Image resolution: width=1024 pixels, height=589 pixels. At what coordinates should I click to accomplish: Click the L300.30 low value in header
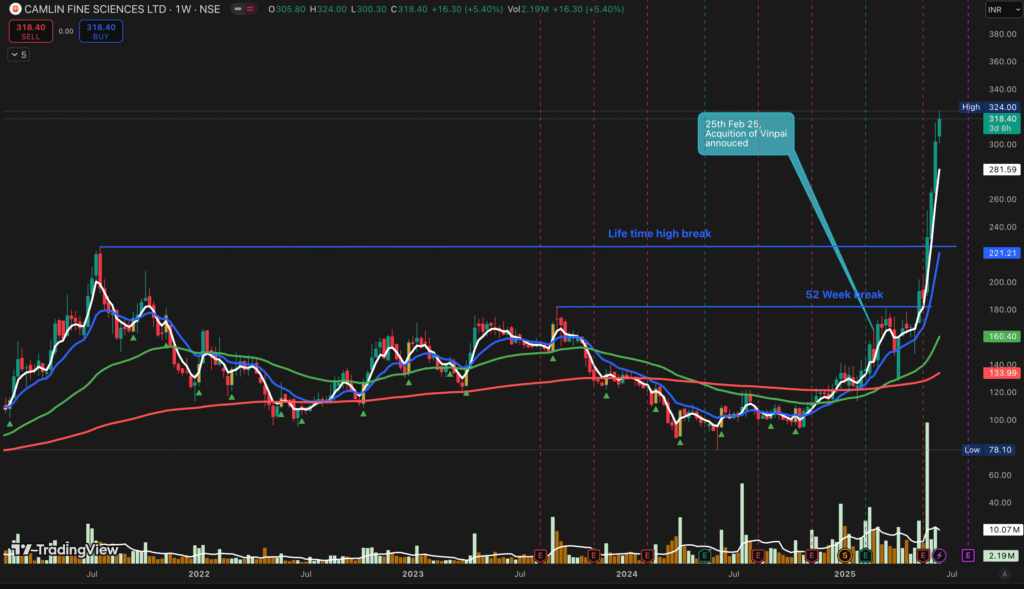[369, 9]
